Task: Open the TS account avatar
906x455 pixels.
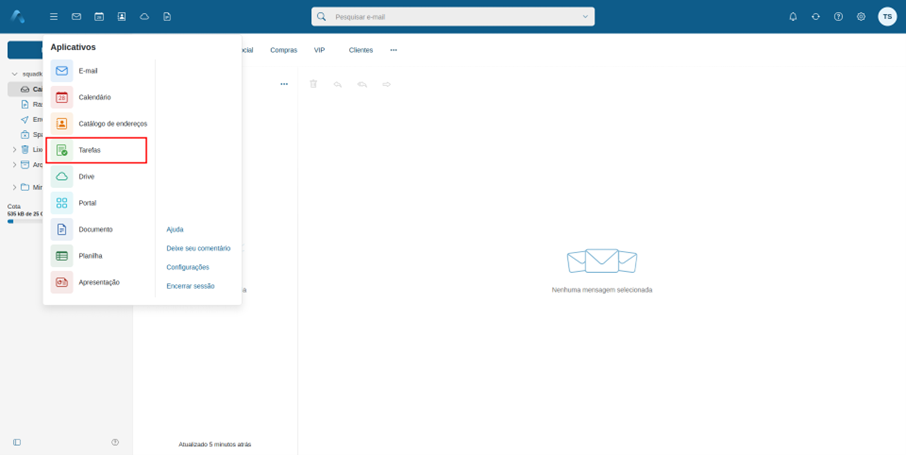Action: (887, 17)
